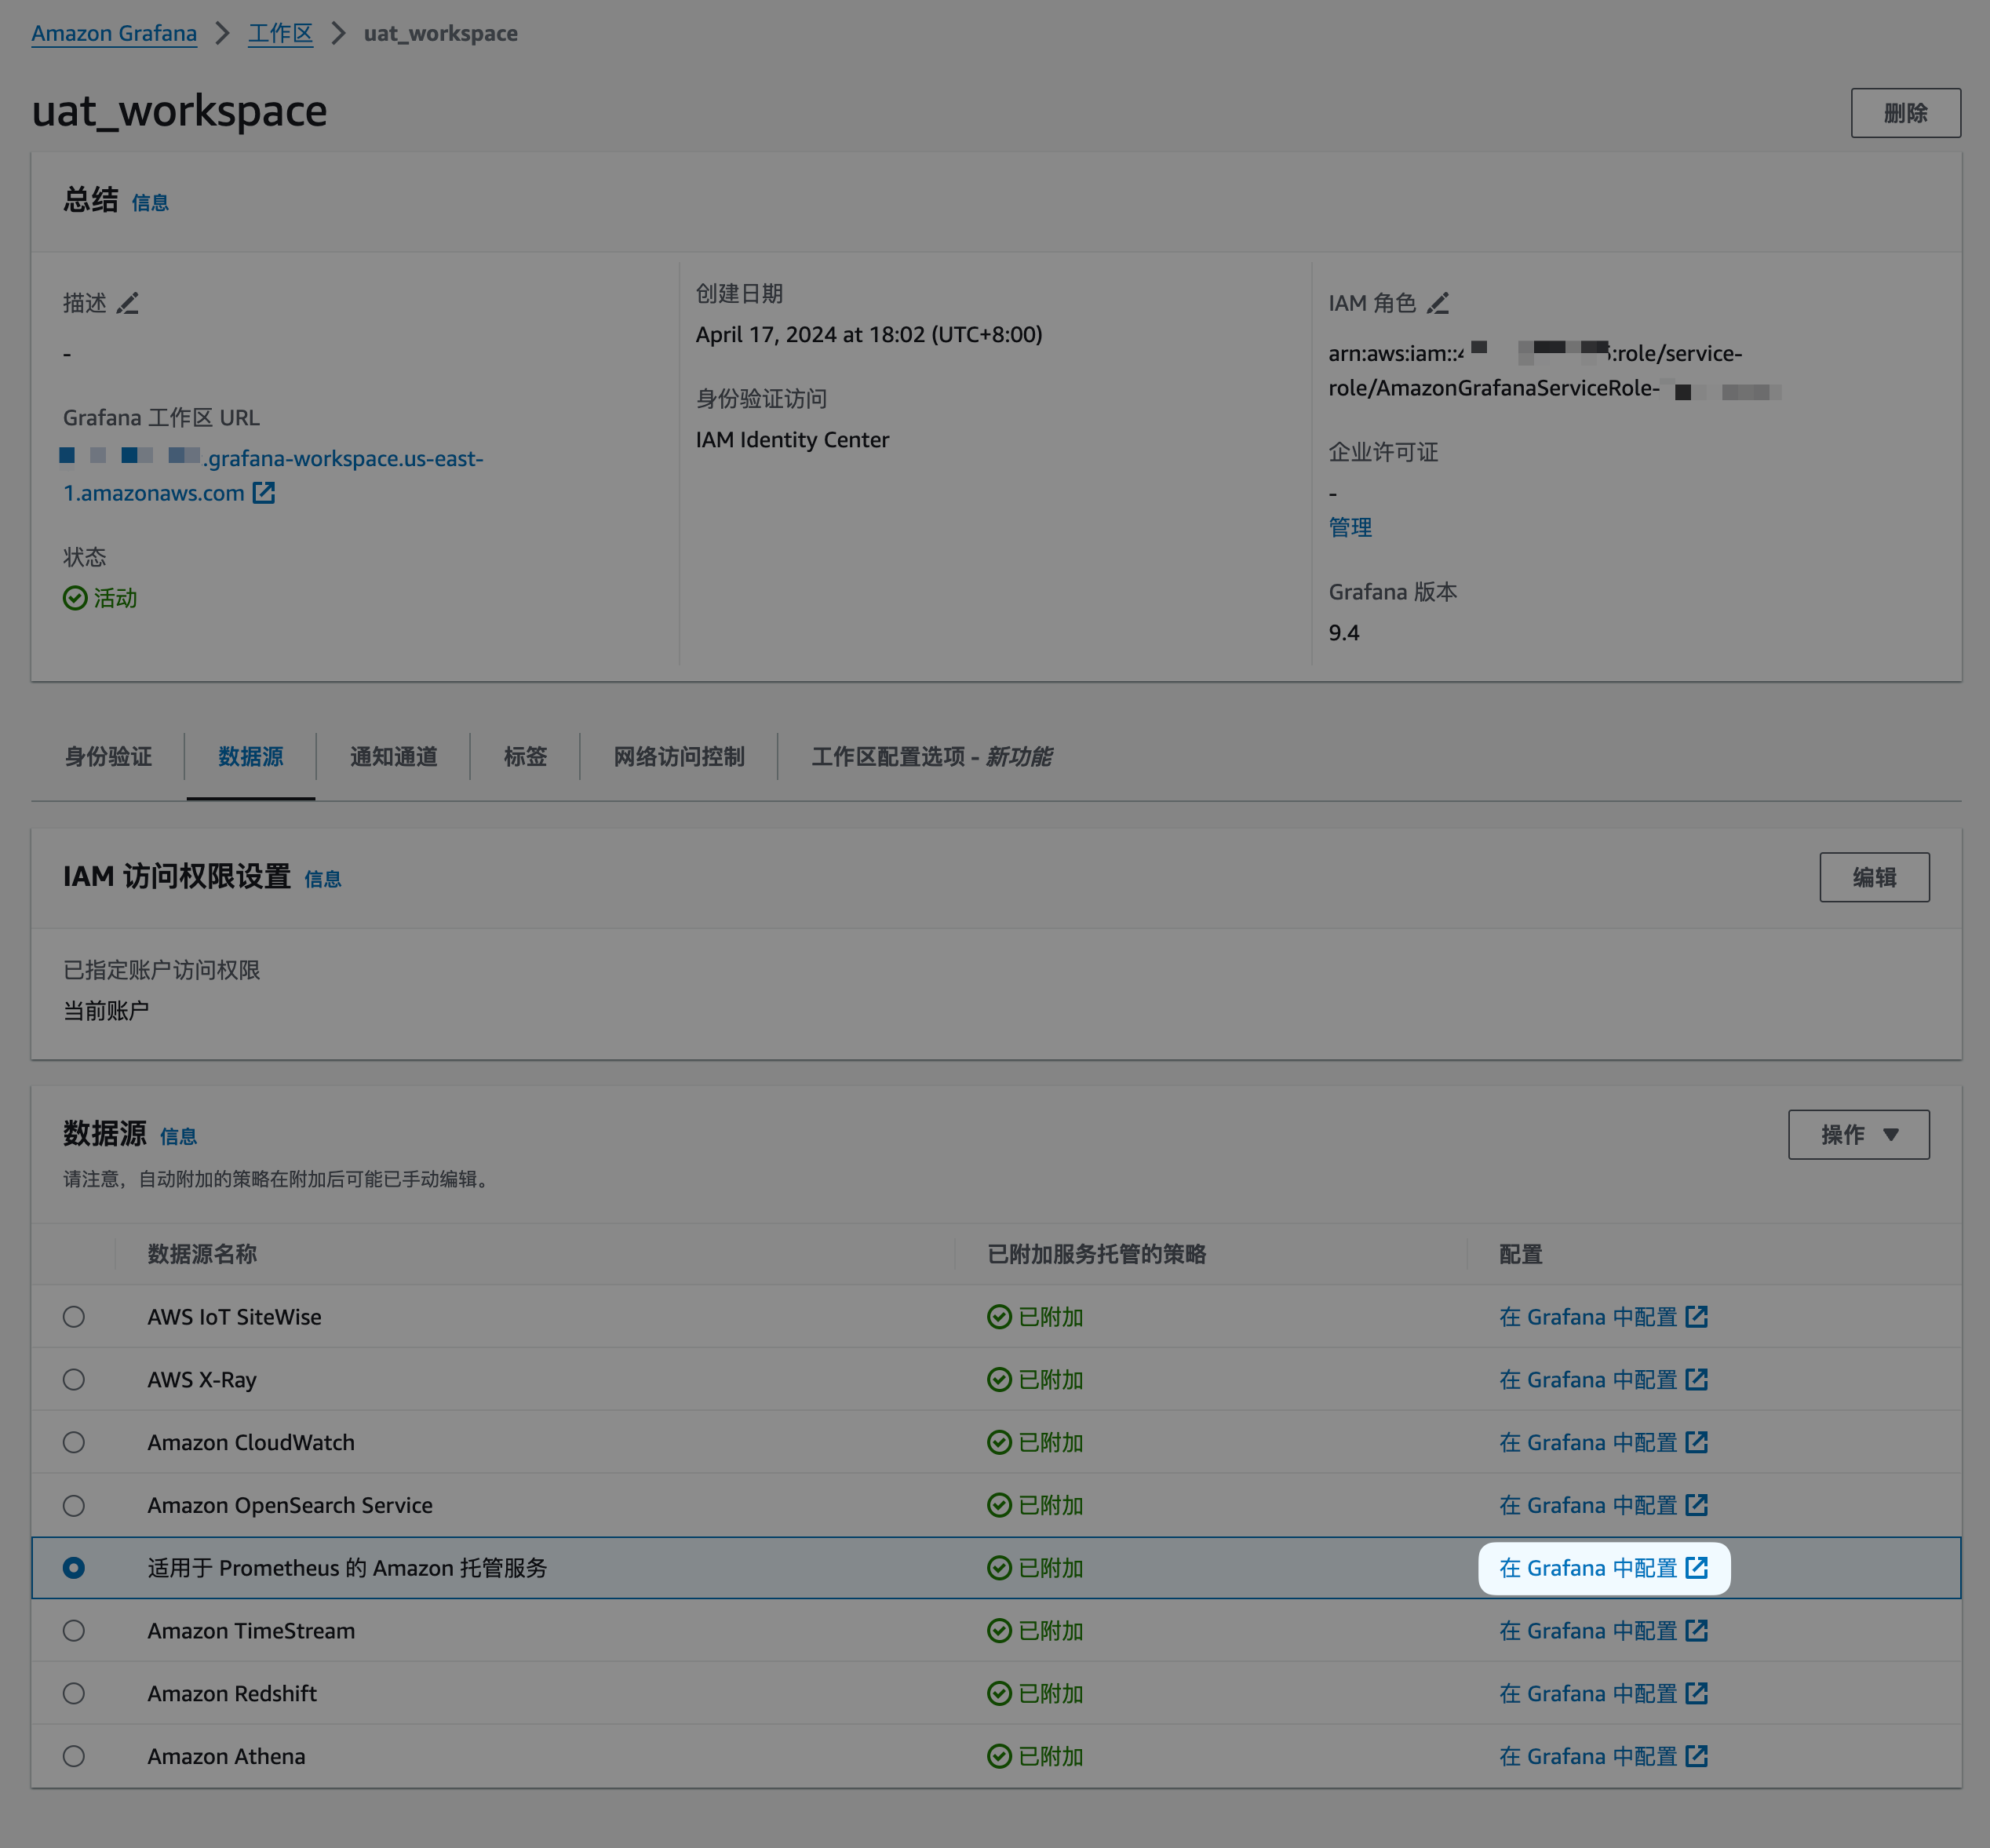Click the 配置 column header
The width and height of the screenshot is (1990, 1848).
pyautogui.click(x=1520, y=1254)
